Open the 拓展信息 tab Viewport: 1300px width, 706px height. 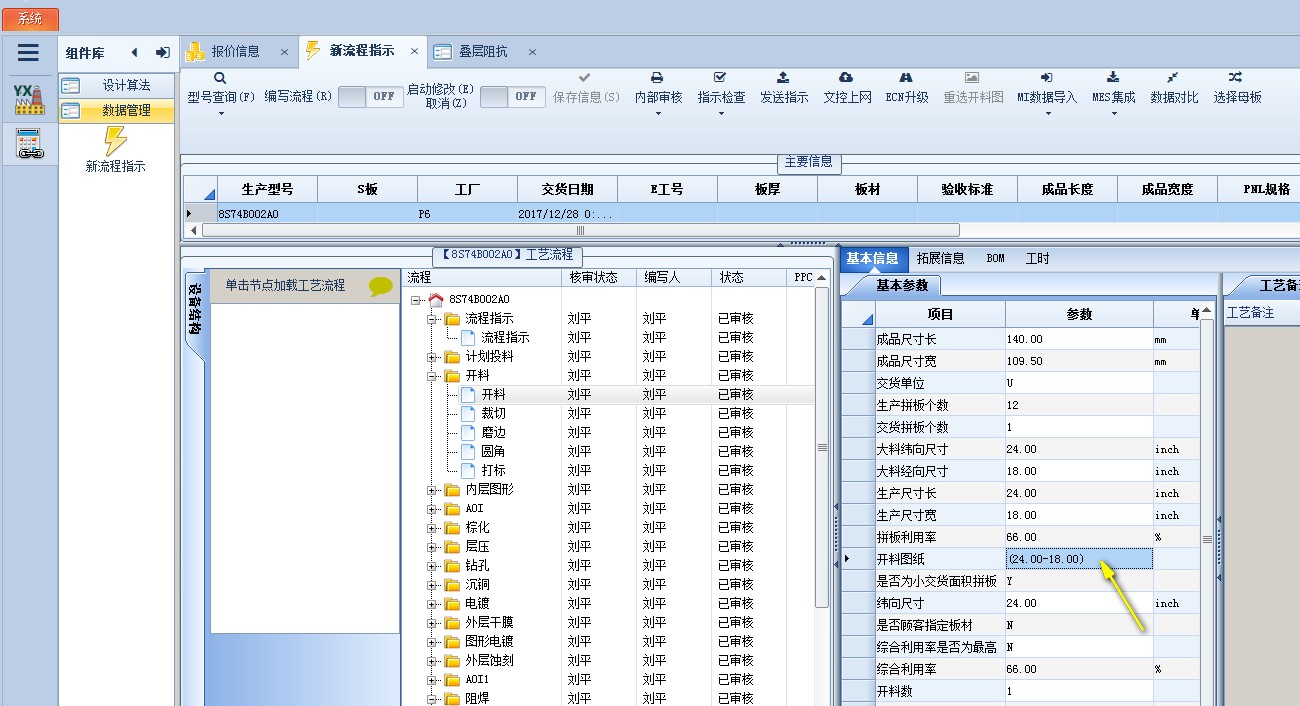pyautogui.click(x=940, y=258)
